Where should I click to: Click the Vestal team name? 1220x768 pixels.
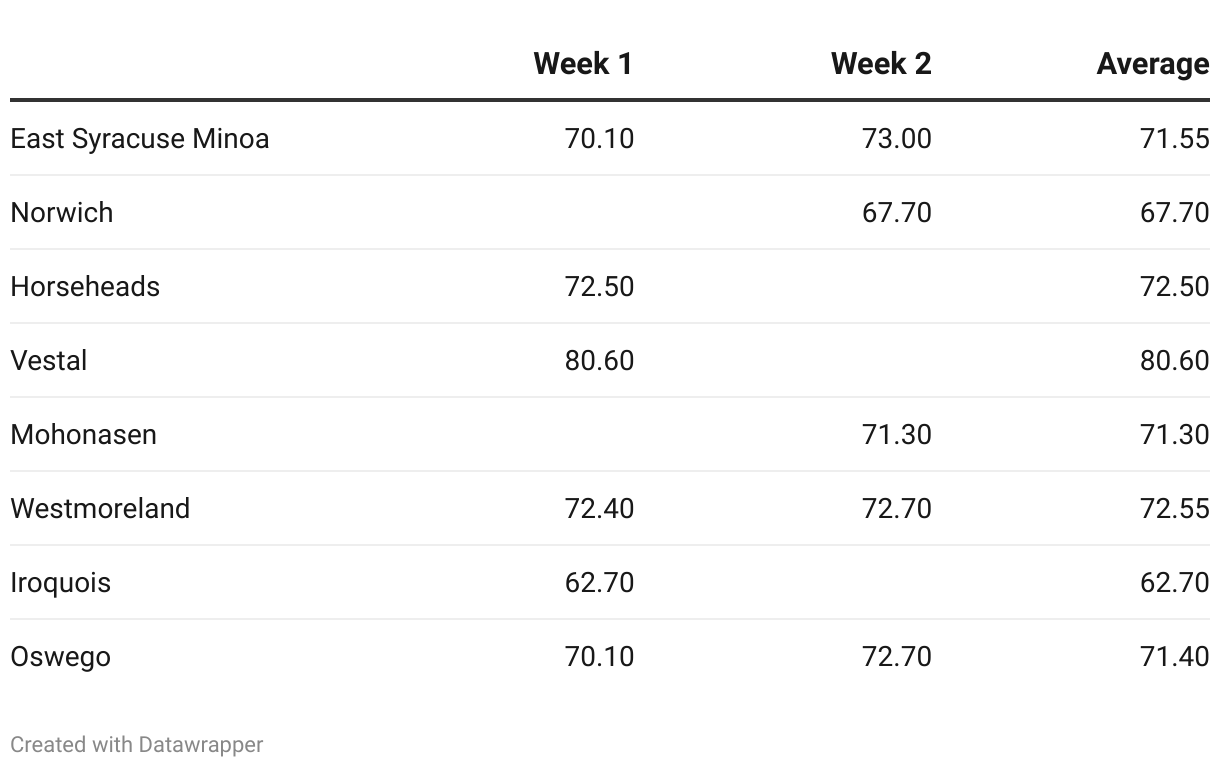pos(49,360)
